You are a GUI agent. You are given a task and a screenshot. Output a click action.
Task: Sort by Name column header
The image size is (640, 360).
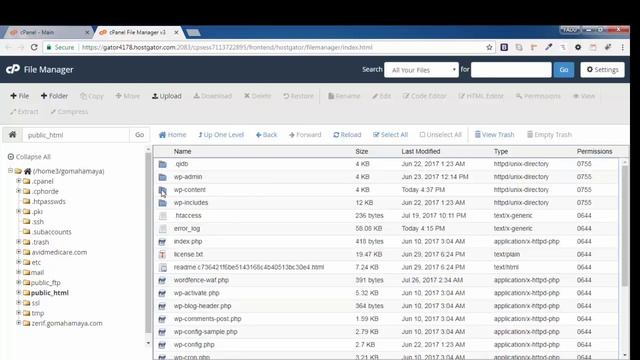pyautogui.click(x=182, y=151)
